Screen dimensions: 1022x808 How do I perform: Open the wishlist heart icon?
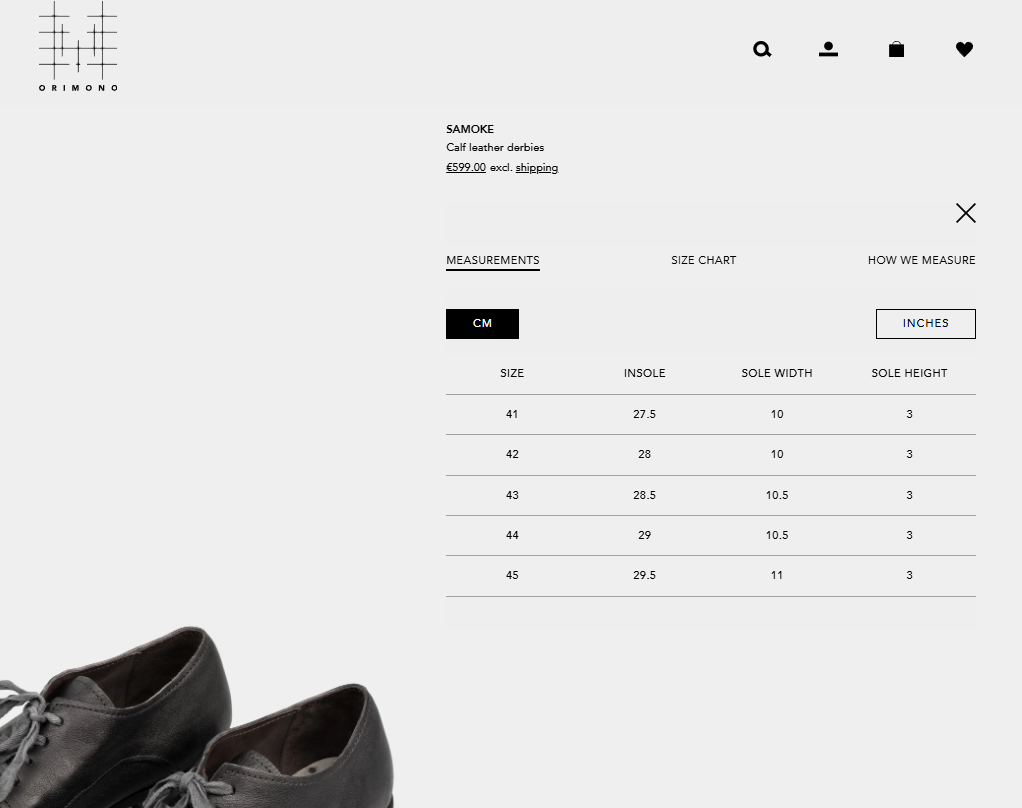point(965,50)
